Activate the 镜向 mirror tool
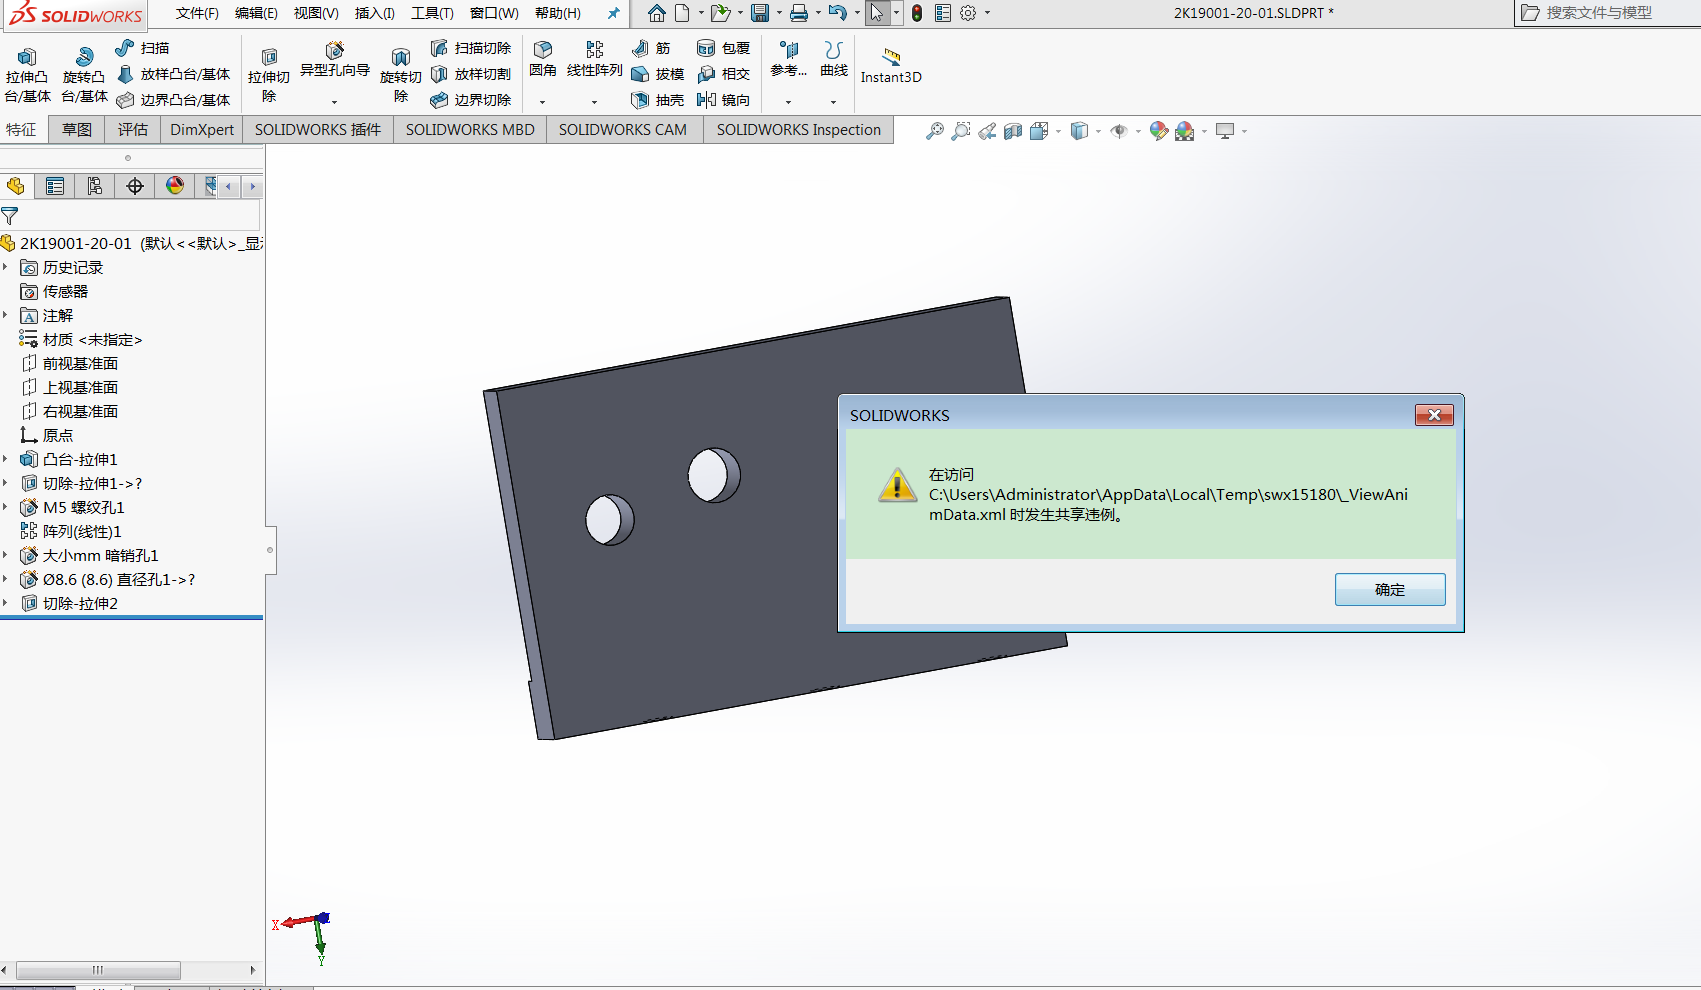 [724, 100]
